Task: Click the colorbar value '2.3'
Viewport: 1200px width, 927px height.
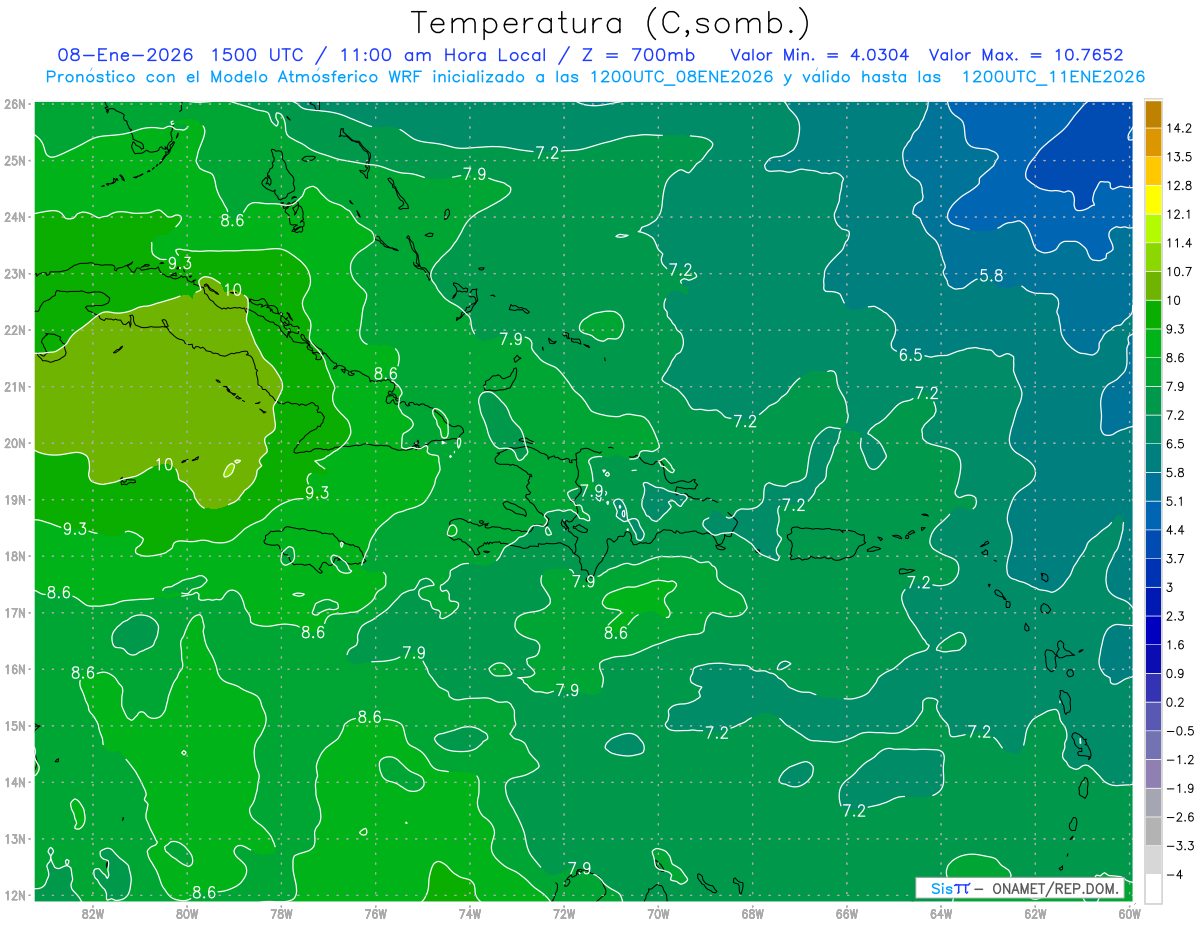Action: coord(1175,615)
